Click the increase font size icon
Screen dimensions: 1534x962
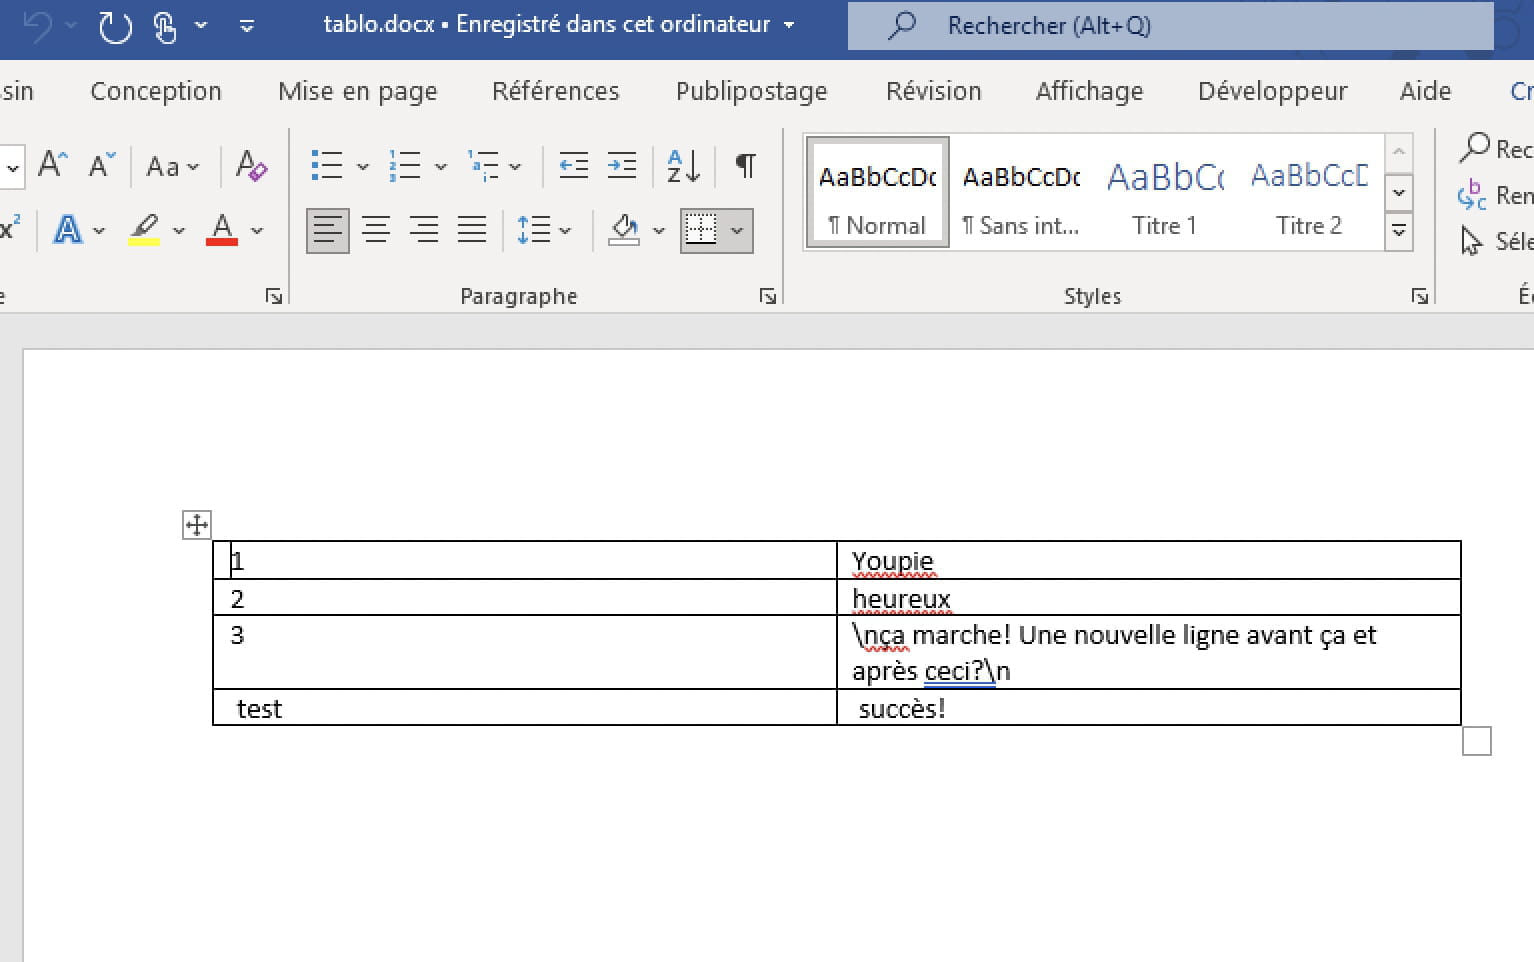click(53, 165)
